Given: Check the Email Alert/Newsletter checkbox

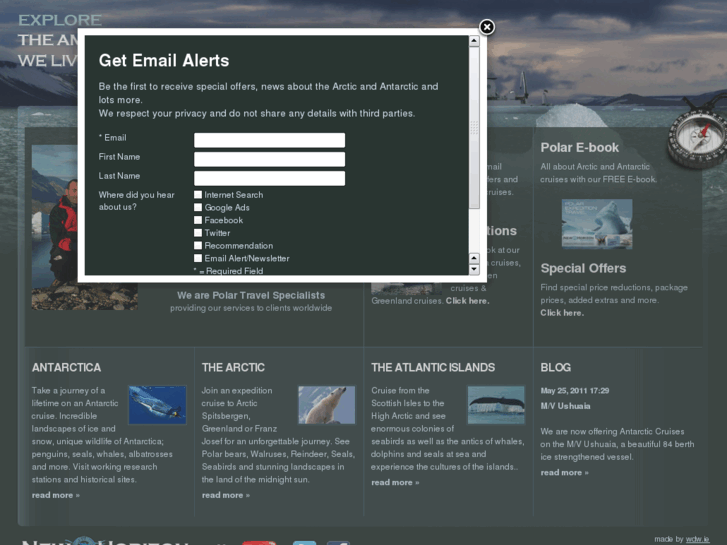Looking at the screenshot, I should coord(198,258).
